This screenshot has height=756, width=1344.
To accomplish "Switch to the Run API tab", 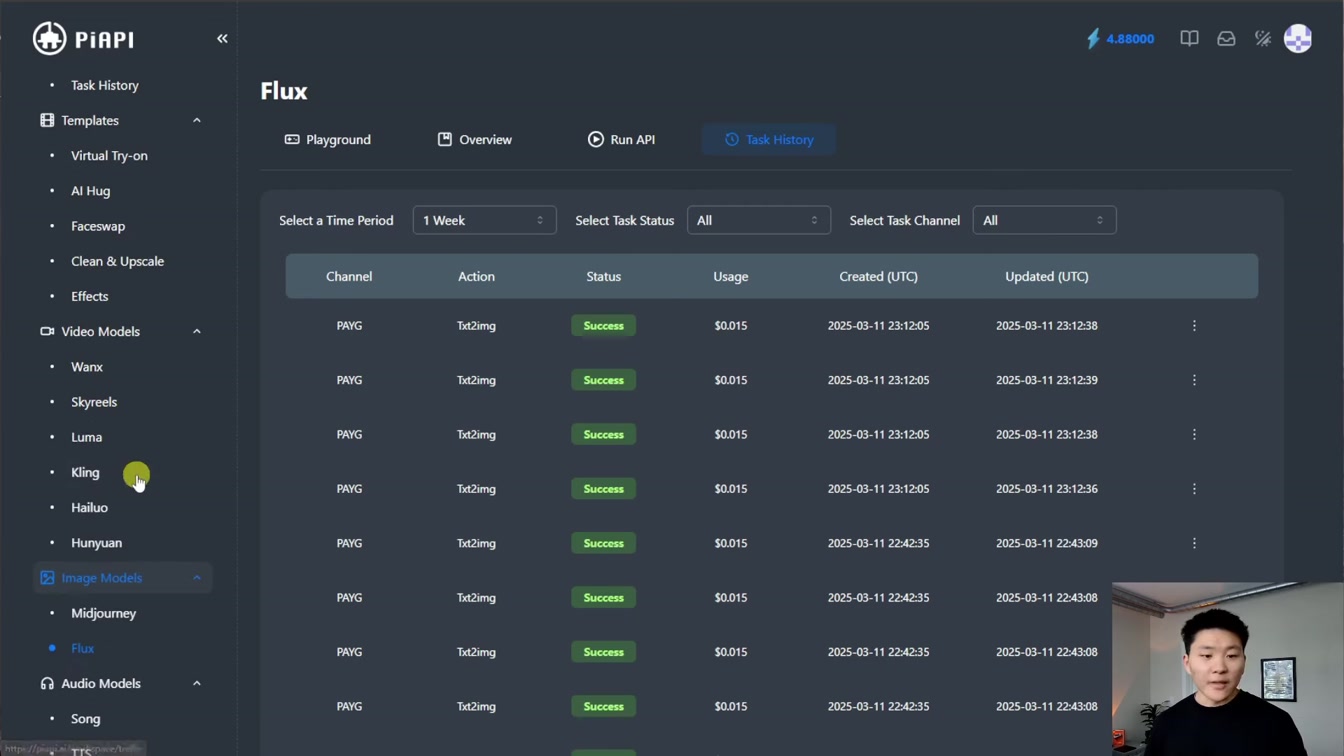I will tap(622, 140).
